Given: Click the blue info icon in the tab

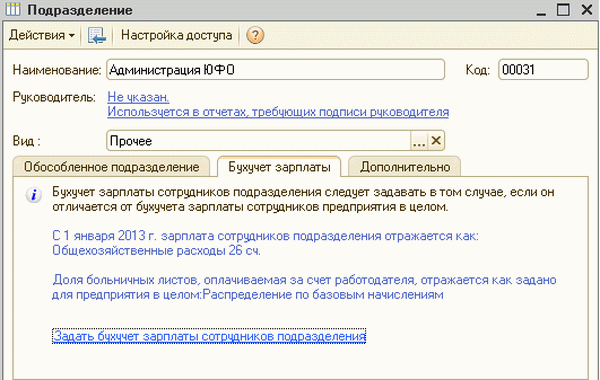Looking at the screenshot, I should click(x=34, y=195).
